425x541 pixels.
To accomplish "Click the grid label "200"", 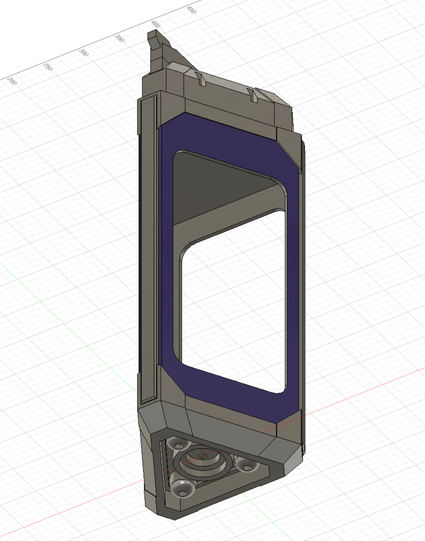I will 12,81.
